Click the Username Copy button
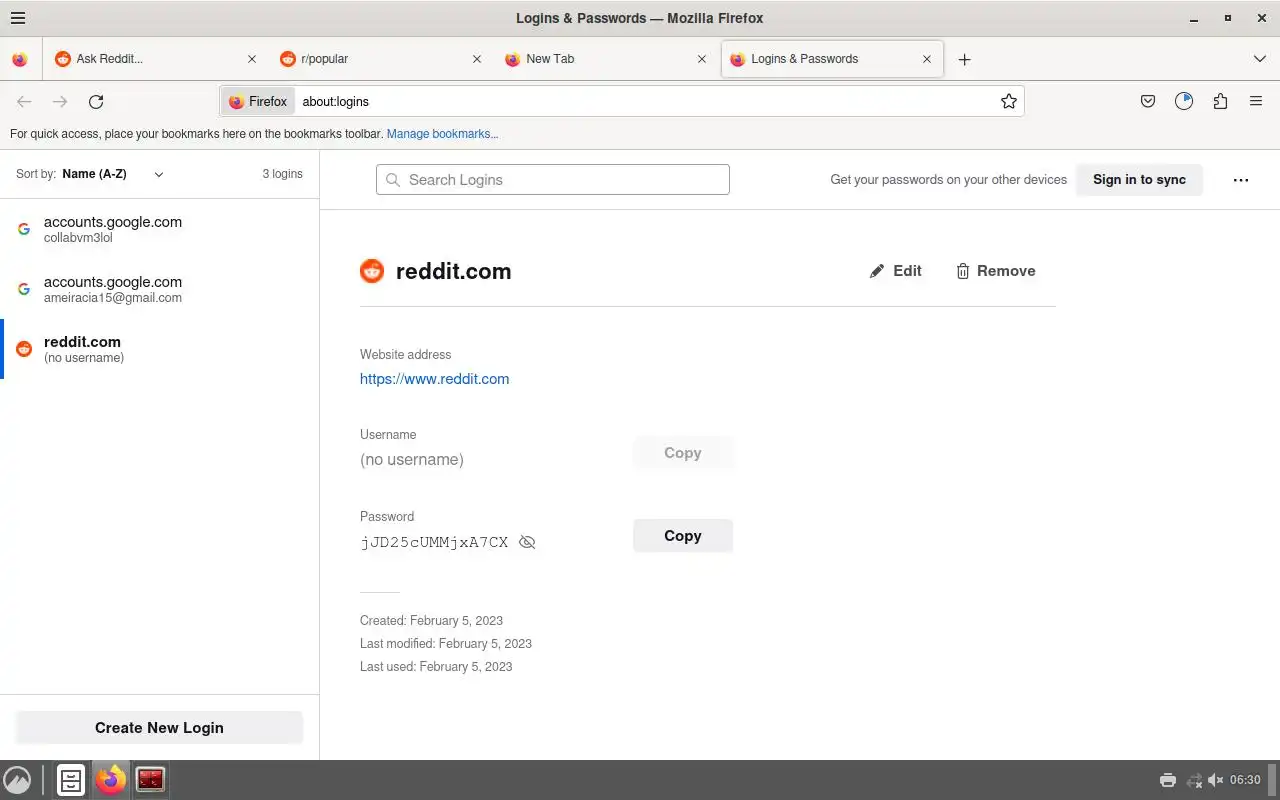The height and width of the screenshot is (800, 1280). point(683,453)
